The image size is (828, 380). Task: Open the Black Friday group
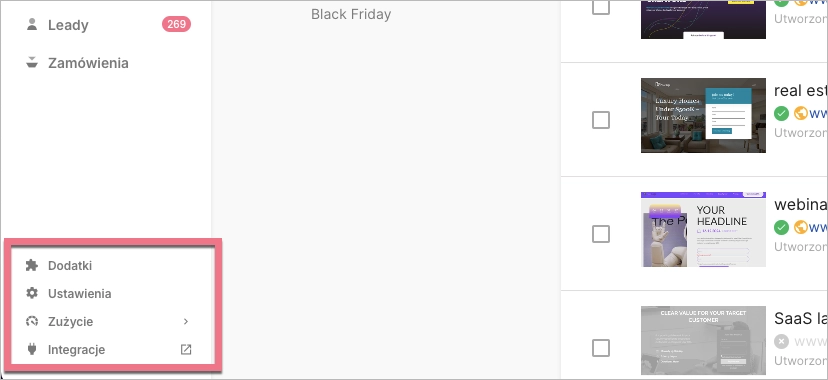pyautogui.click(x=351, y=14)
